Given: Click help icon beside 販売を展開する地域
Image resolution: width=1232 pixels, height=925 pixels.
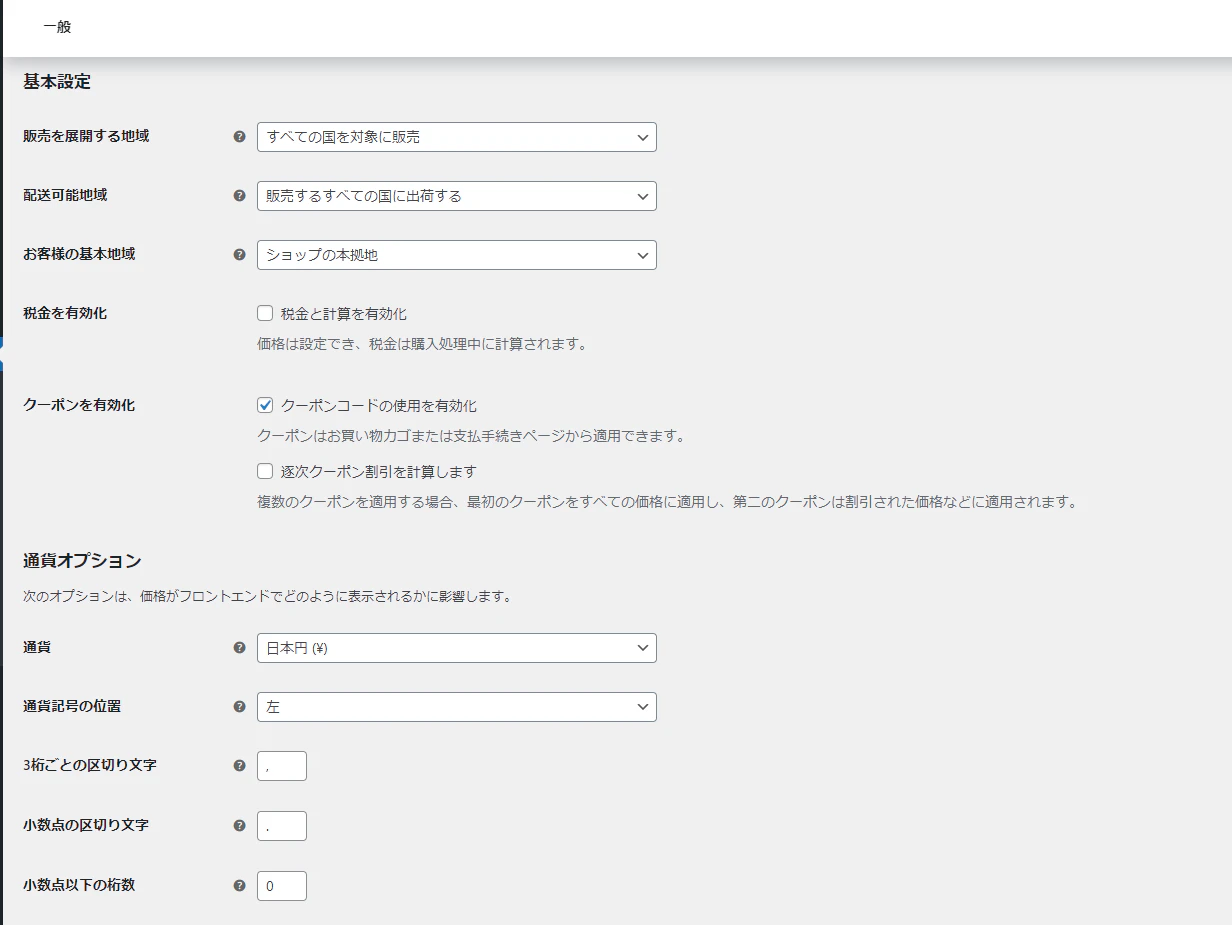Looking at the screenshot, I should tap(239, 137).
